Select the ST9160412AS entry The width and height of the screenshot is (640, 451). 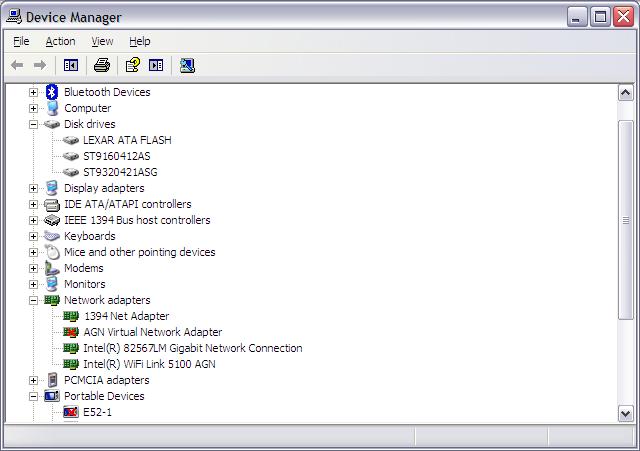(x=117, y=156)
